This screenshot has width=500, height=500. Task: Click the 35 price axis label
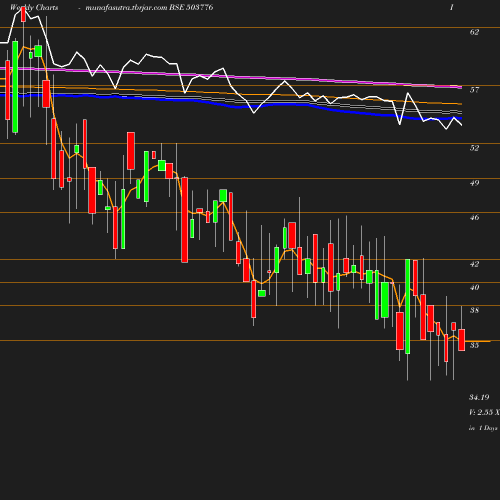click(474, 345)
